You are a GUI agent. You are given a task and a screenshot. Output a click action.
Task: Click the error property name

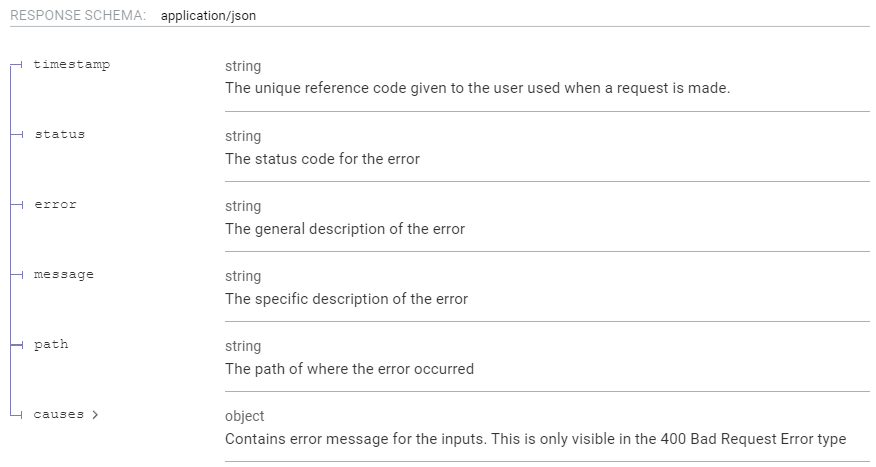click(x=55, y=204)
